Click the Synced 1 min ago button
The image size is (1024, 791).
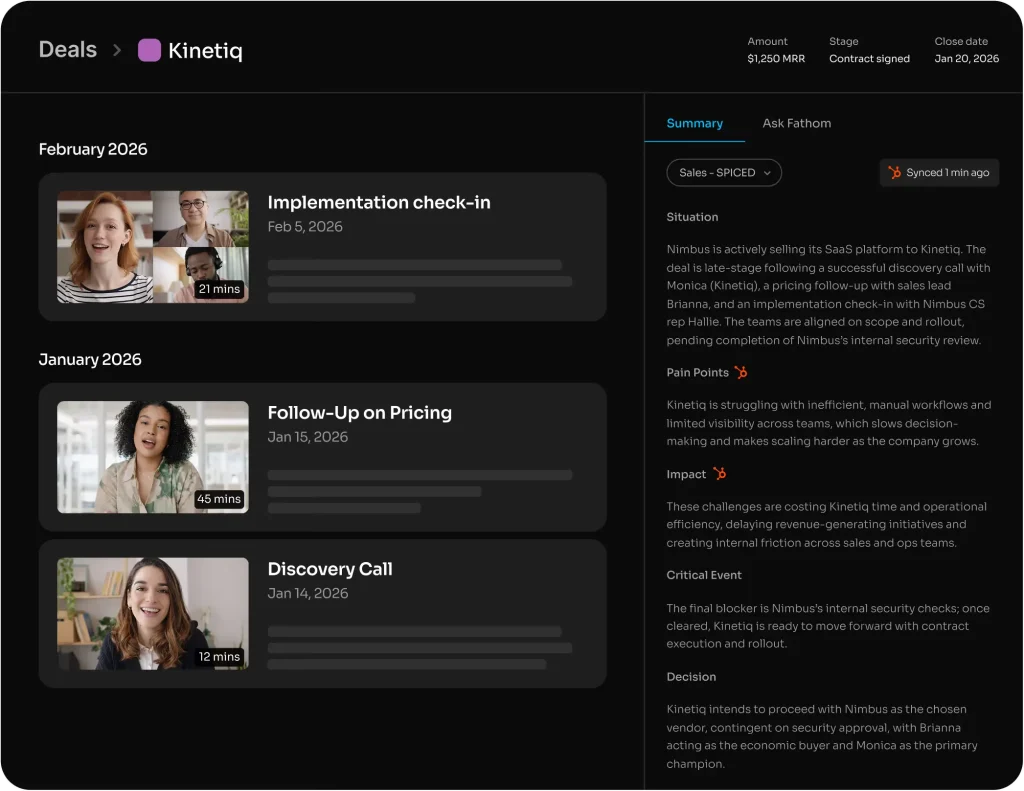coord(939,173)
